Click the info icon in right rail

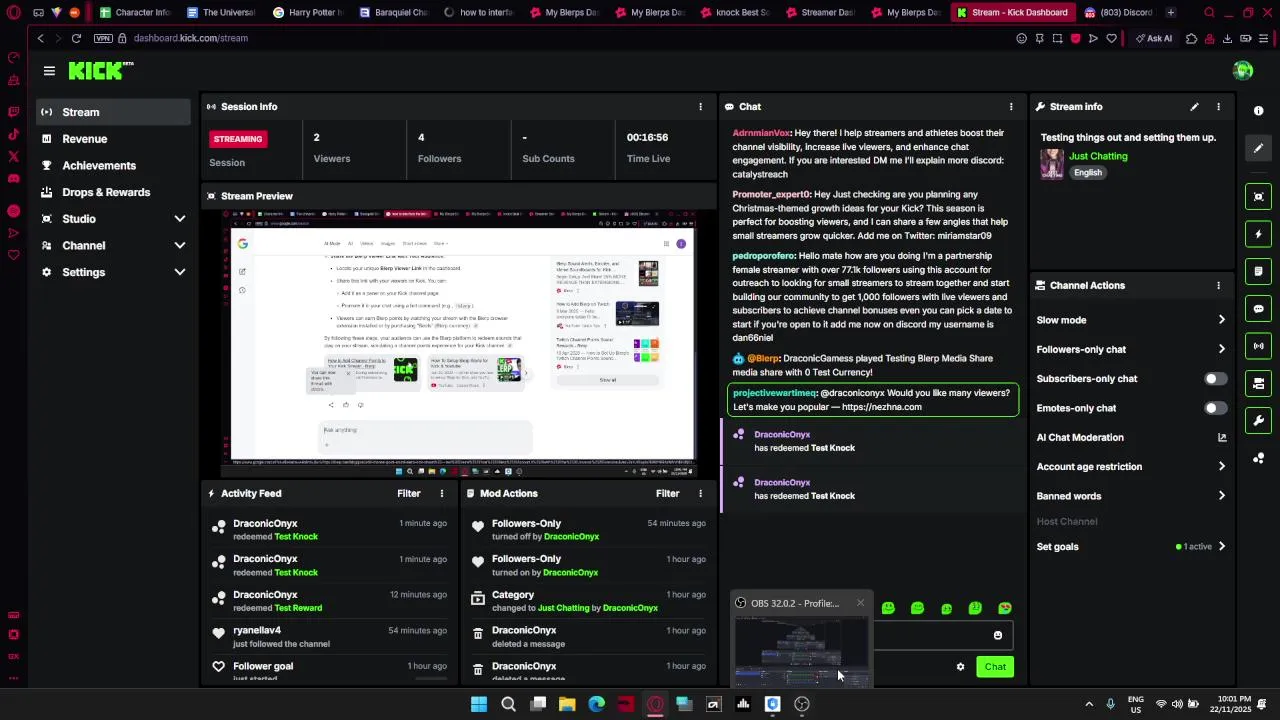[1259, 111]
